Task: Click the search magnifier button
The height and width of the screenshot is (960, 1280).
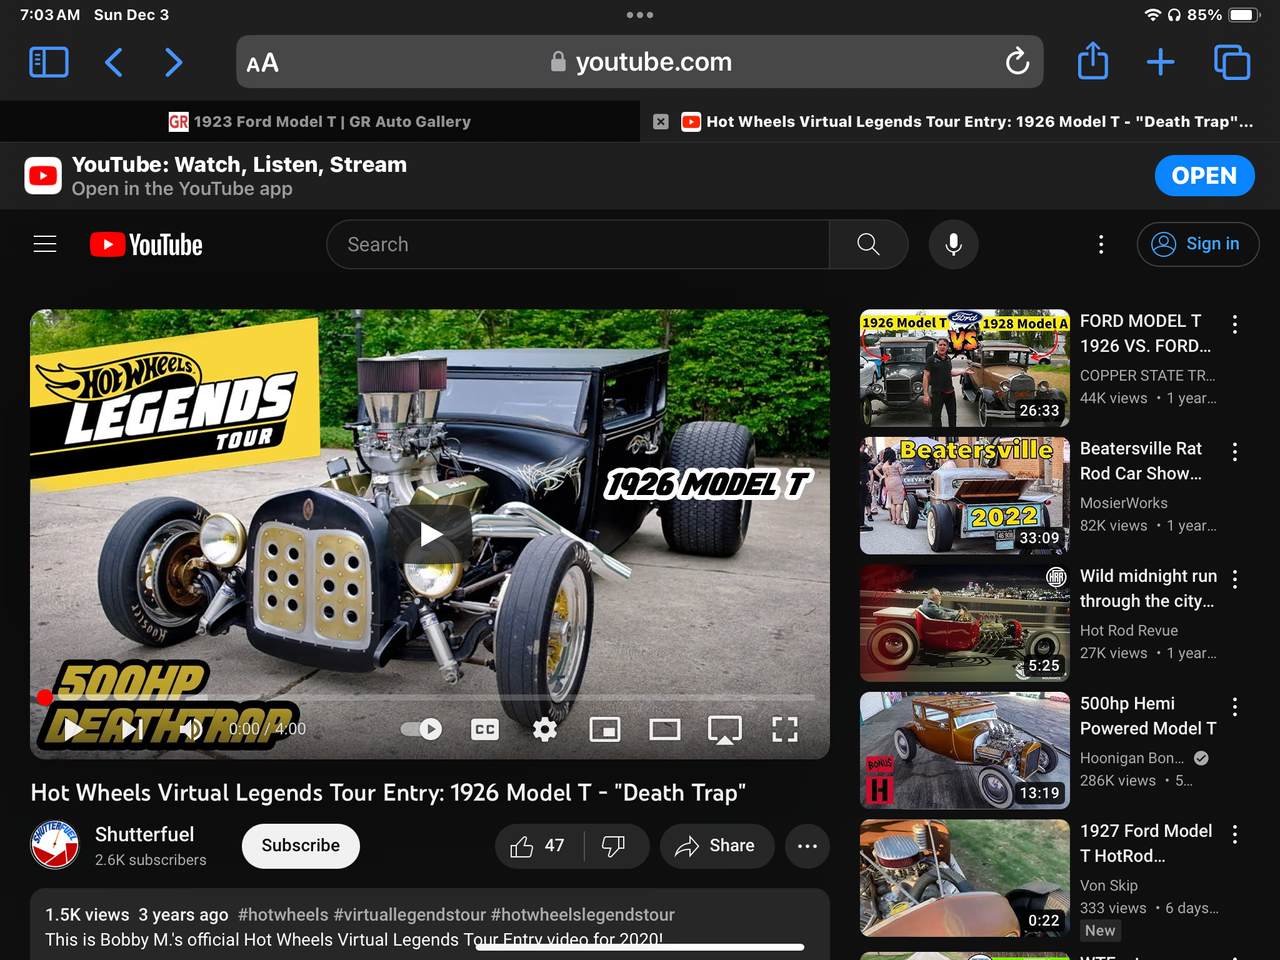Action: (868, 244)
